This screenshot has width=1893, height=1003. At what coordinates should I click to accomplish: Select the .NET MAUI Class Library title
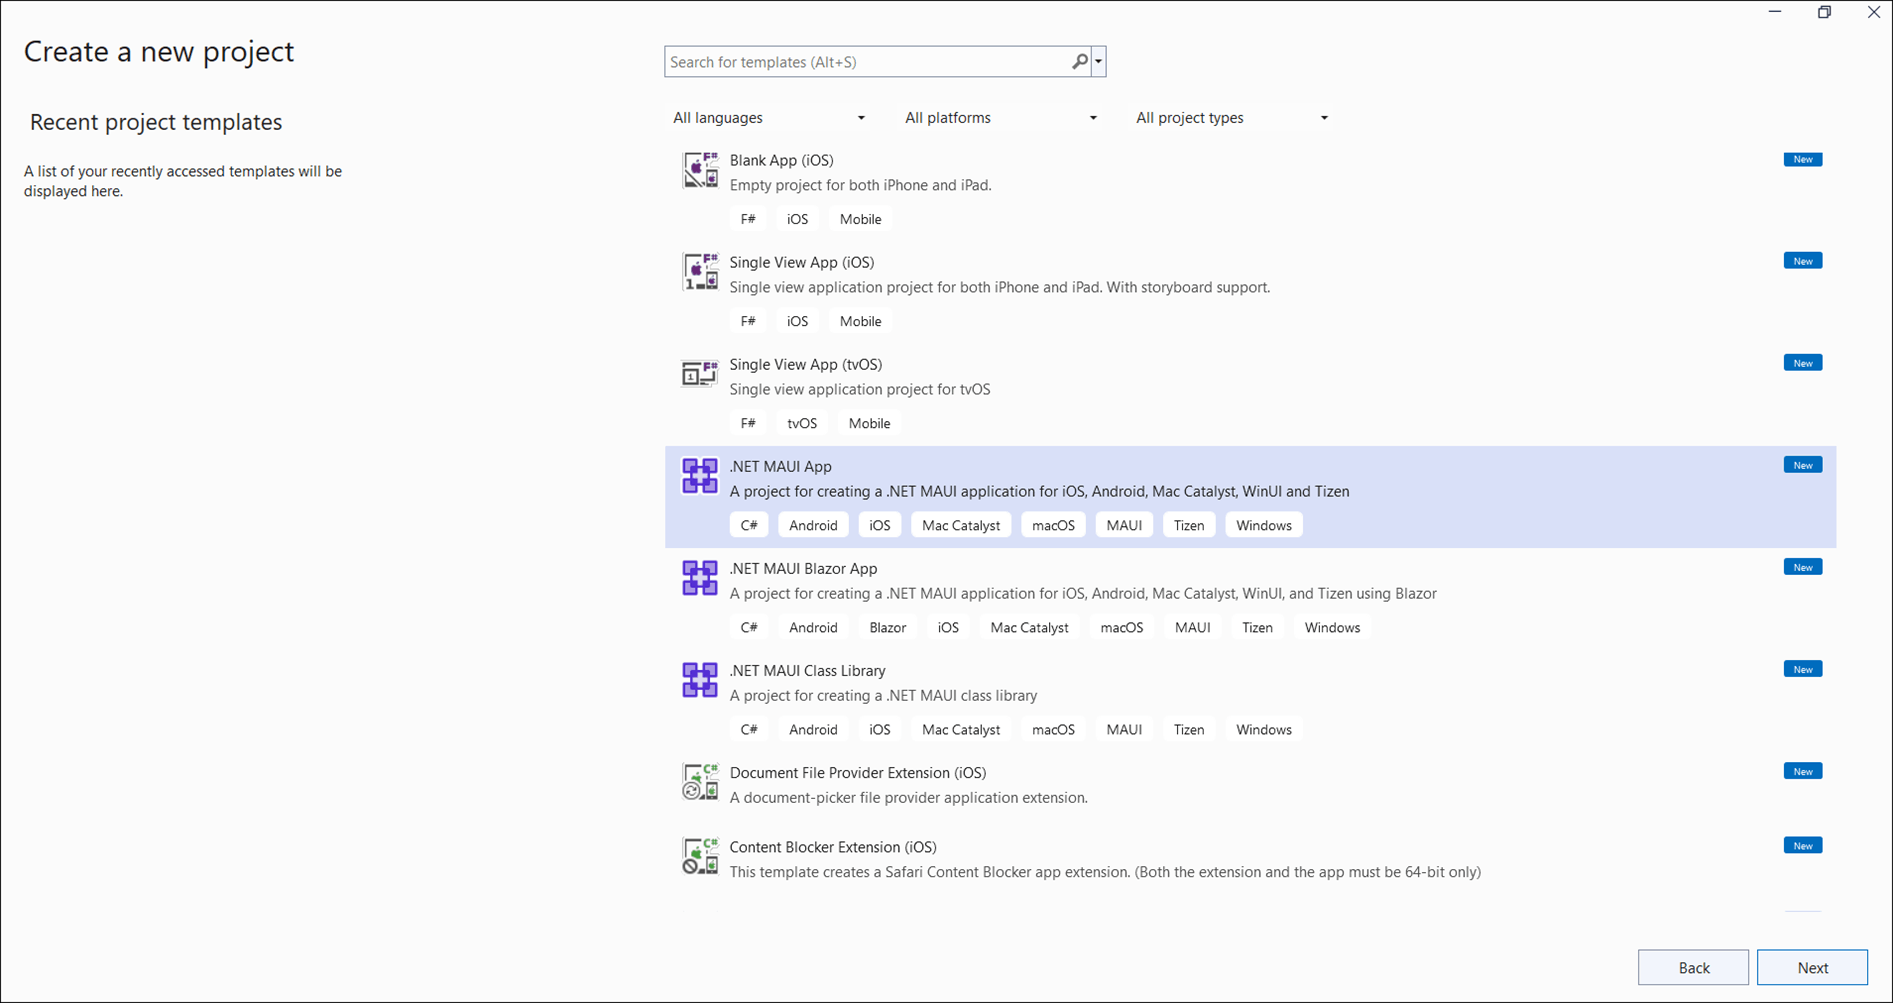(807, 670)
